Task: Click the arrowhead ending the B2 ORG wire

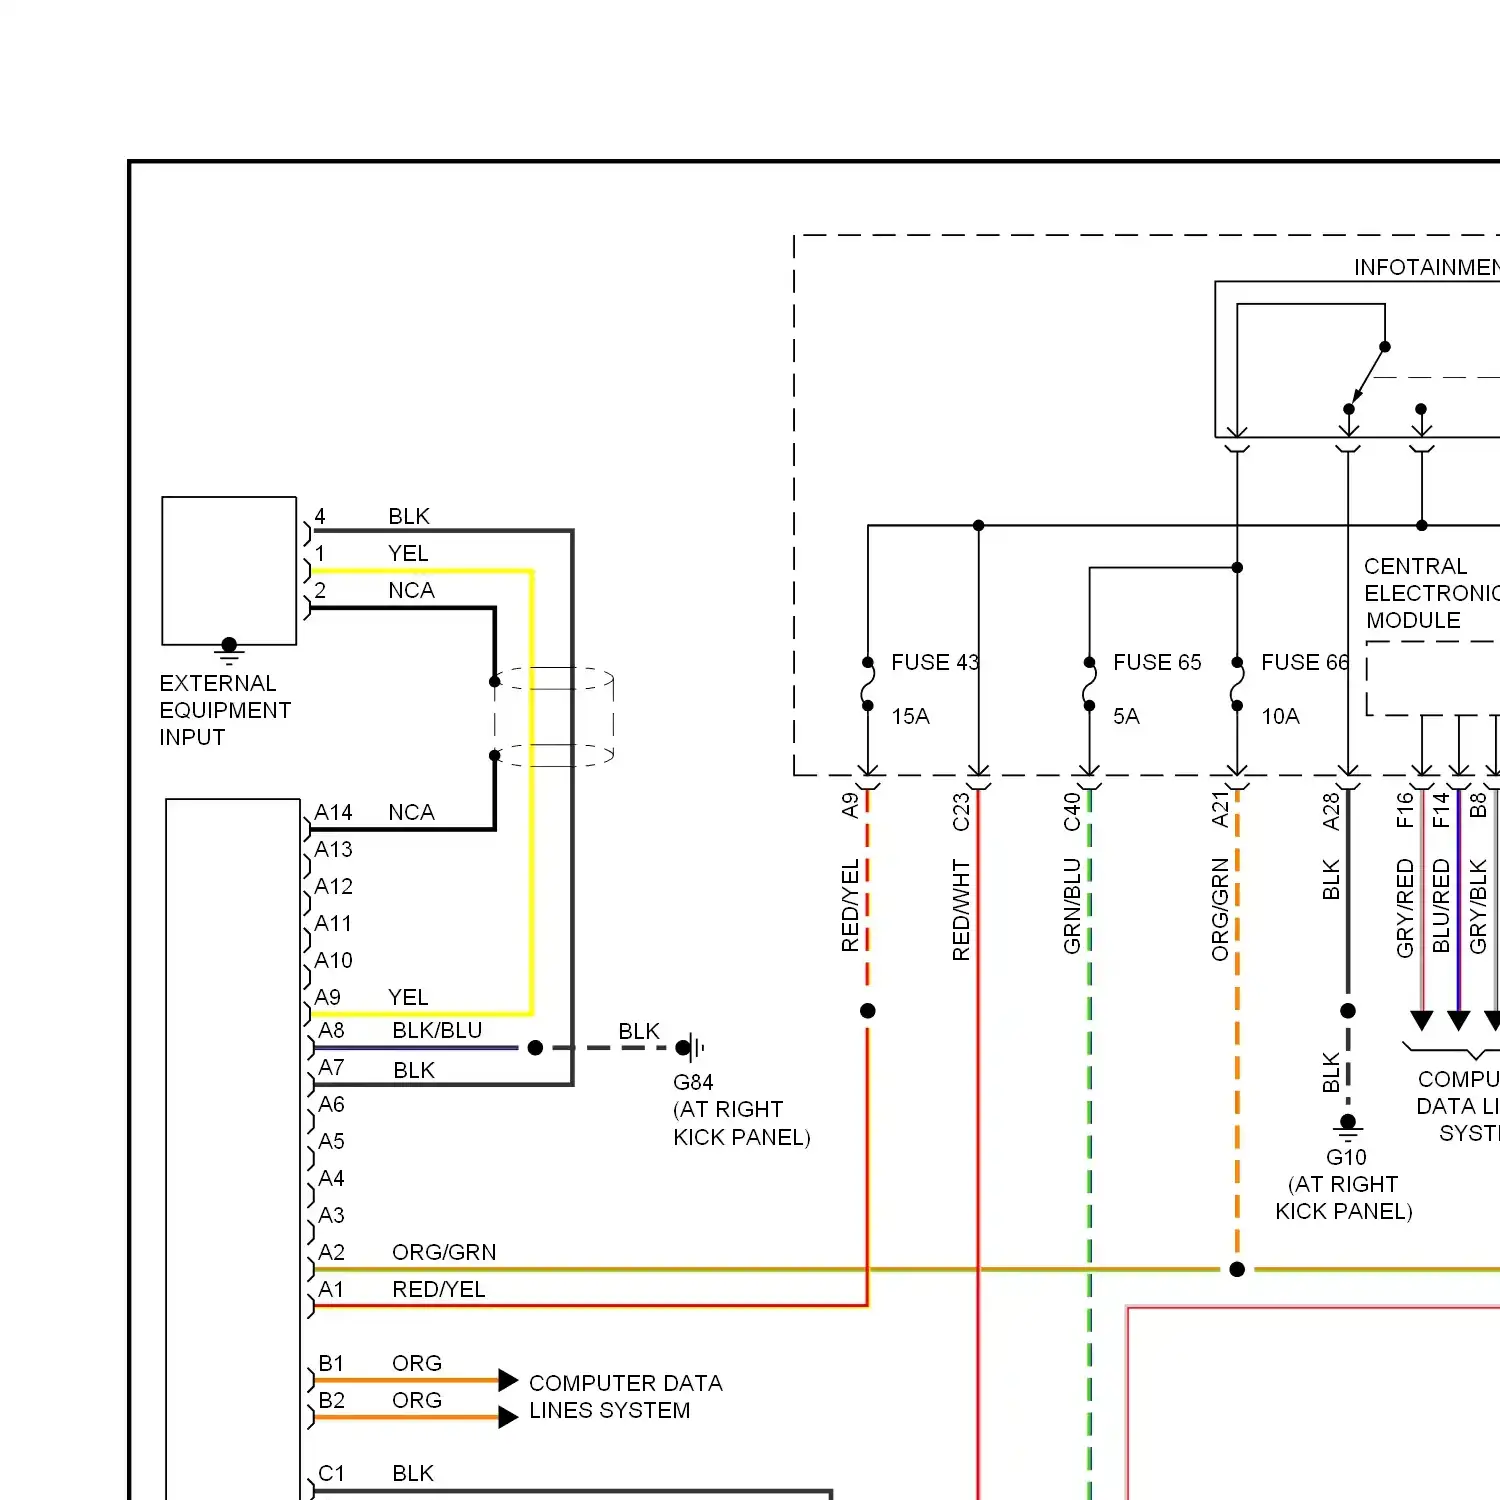Action: pyautogui.click(x=508, y=1417)
